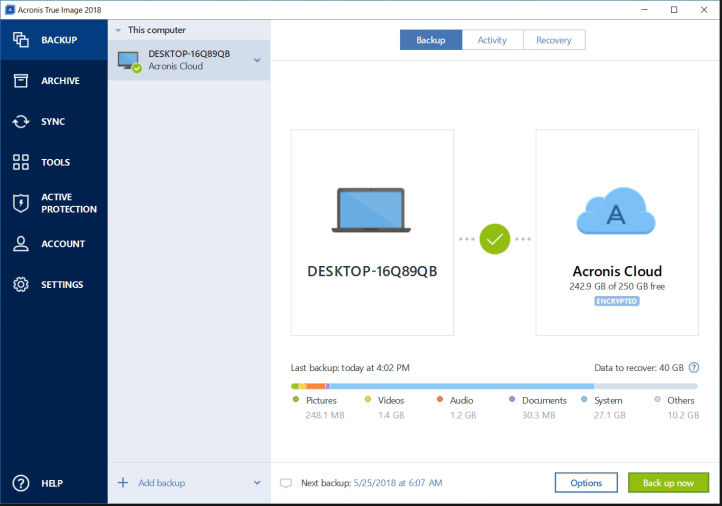Click the next backup date 5/25/2018 link

pyautogui.click(x=398, y=483)
